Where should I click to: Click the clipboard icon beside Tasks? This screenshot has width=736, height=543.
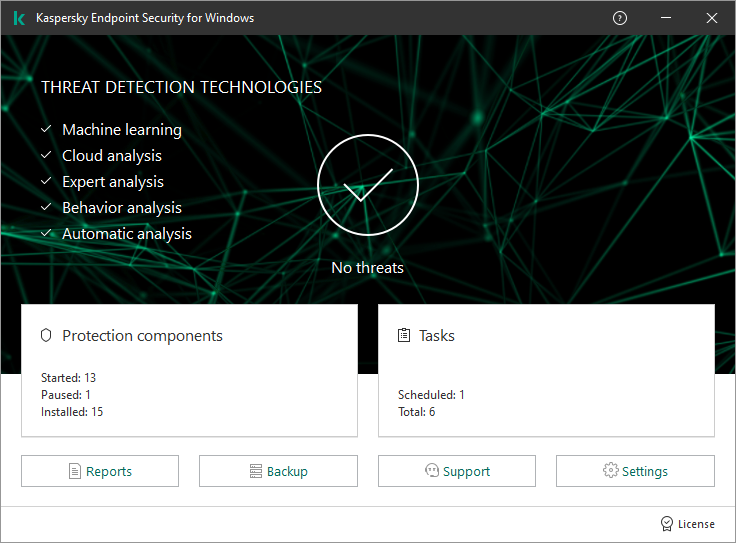[x=404, y=336]
